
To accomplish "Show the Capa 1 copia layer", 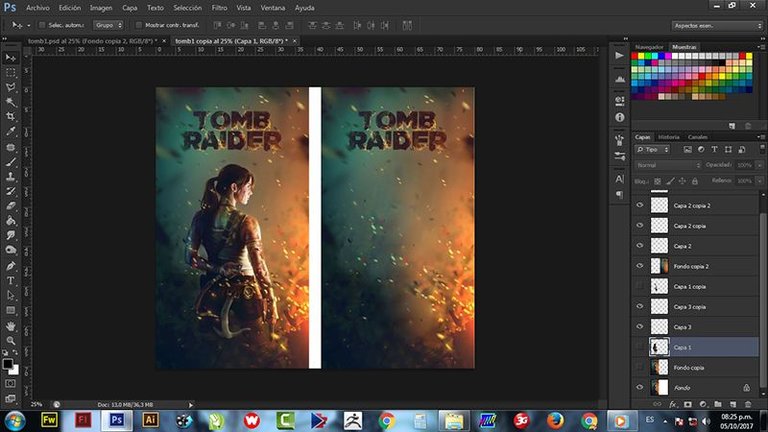I will (640, 286).
